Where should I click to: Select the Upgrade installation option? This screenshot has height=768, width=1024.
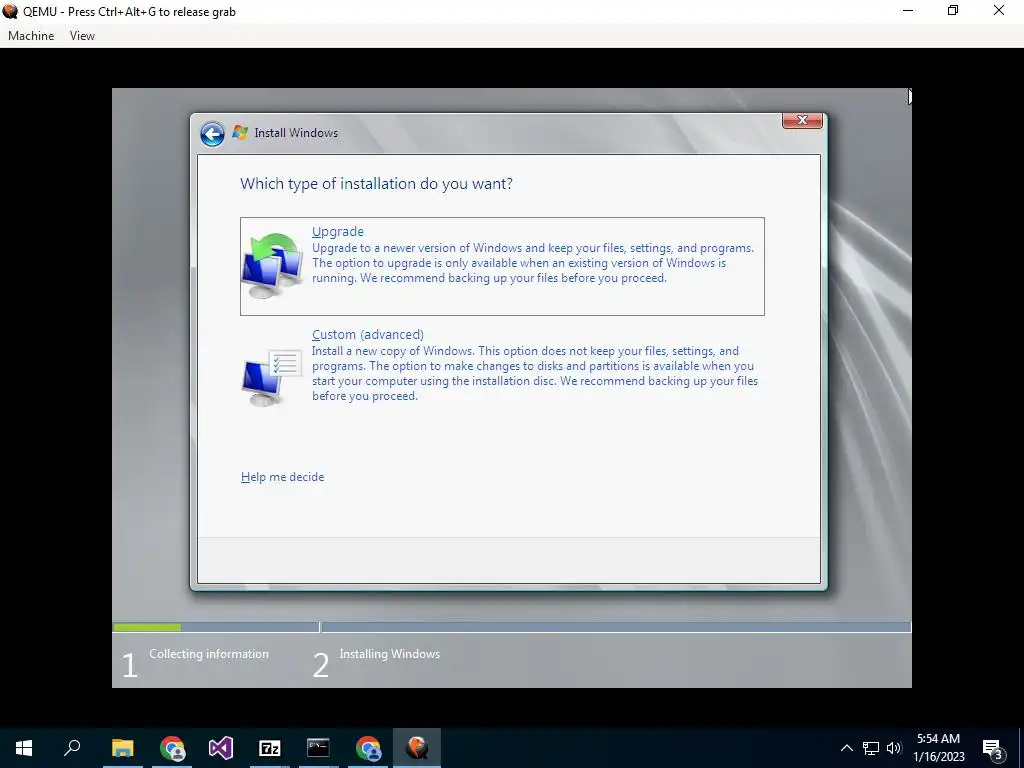click(x=502, y=266)
